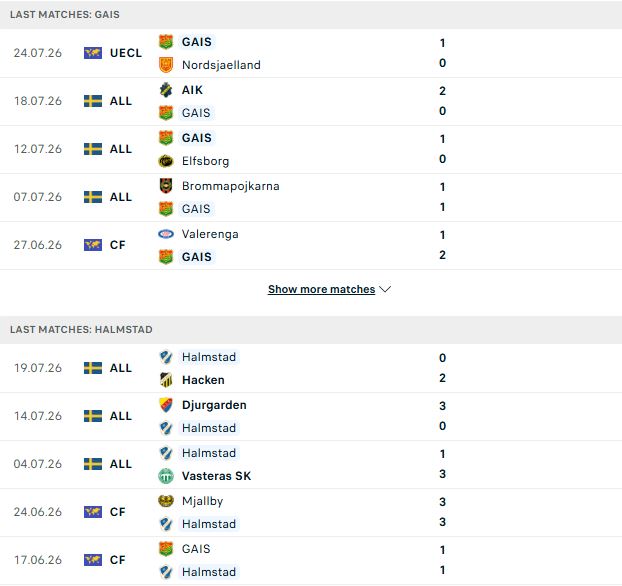Click the Brommapojkarna team badge
The width and height of the screenshot is (622, 586).
coord(166,186)
